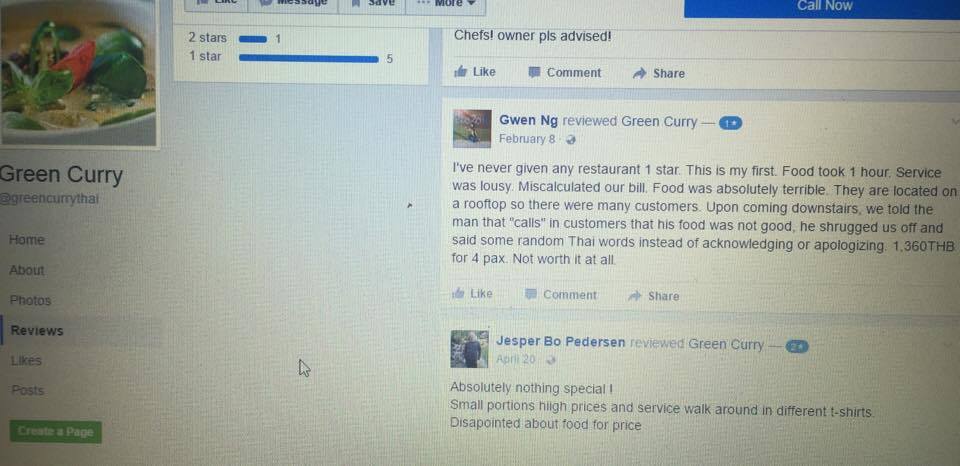Go to the Photos section
Image resolution: width=960 pixels, height=466 pixels.
30,301
